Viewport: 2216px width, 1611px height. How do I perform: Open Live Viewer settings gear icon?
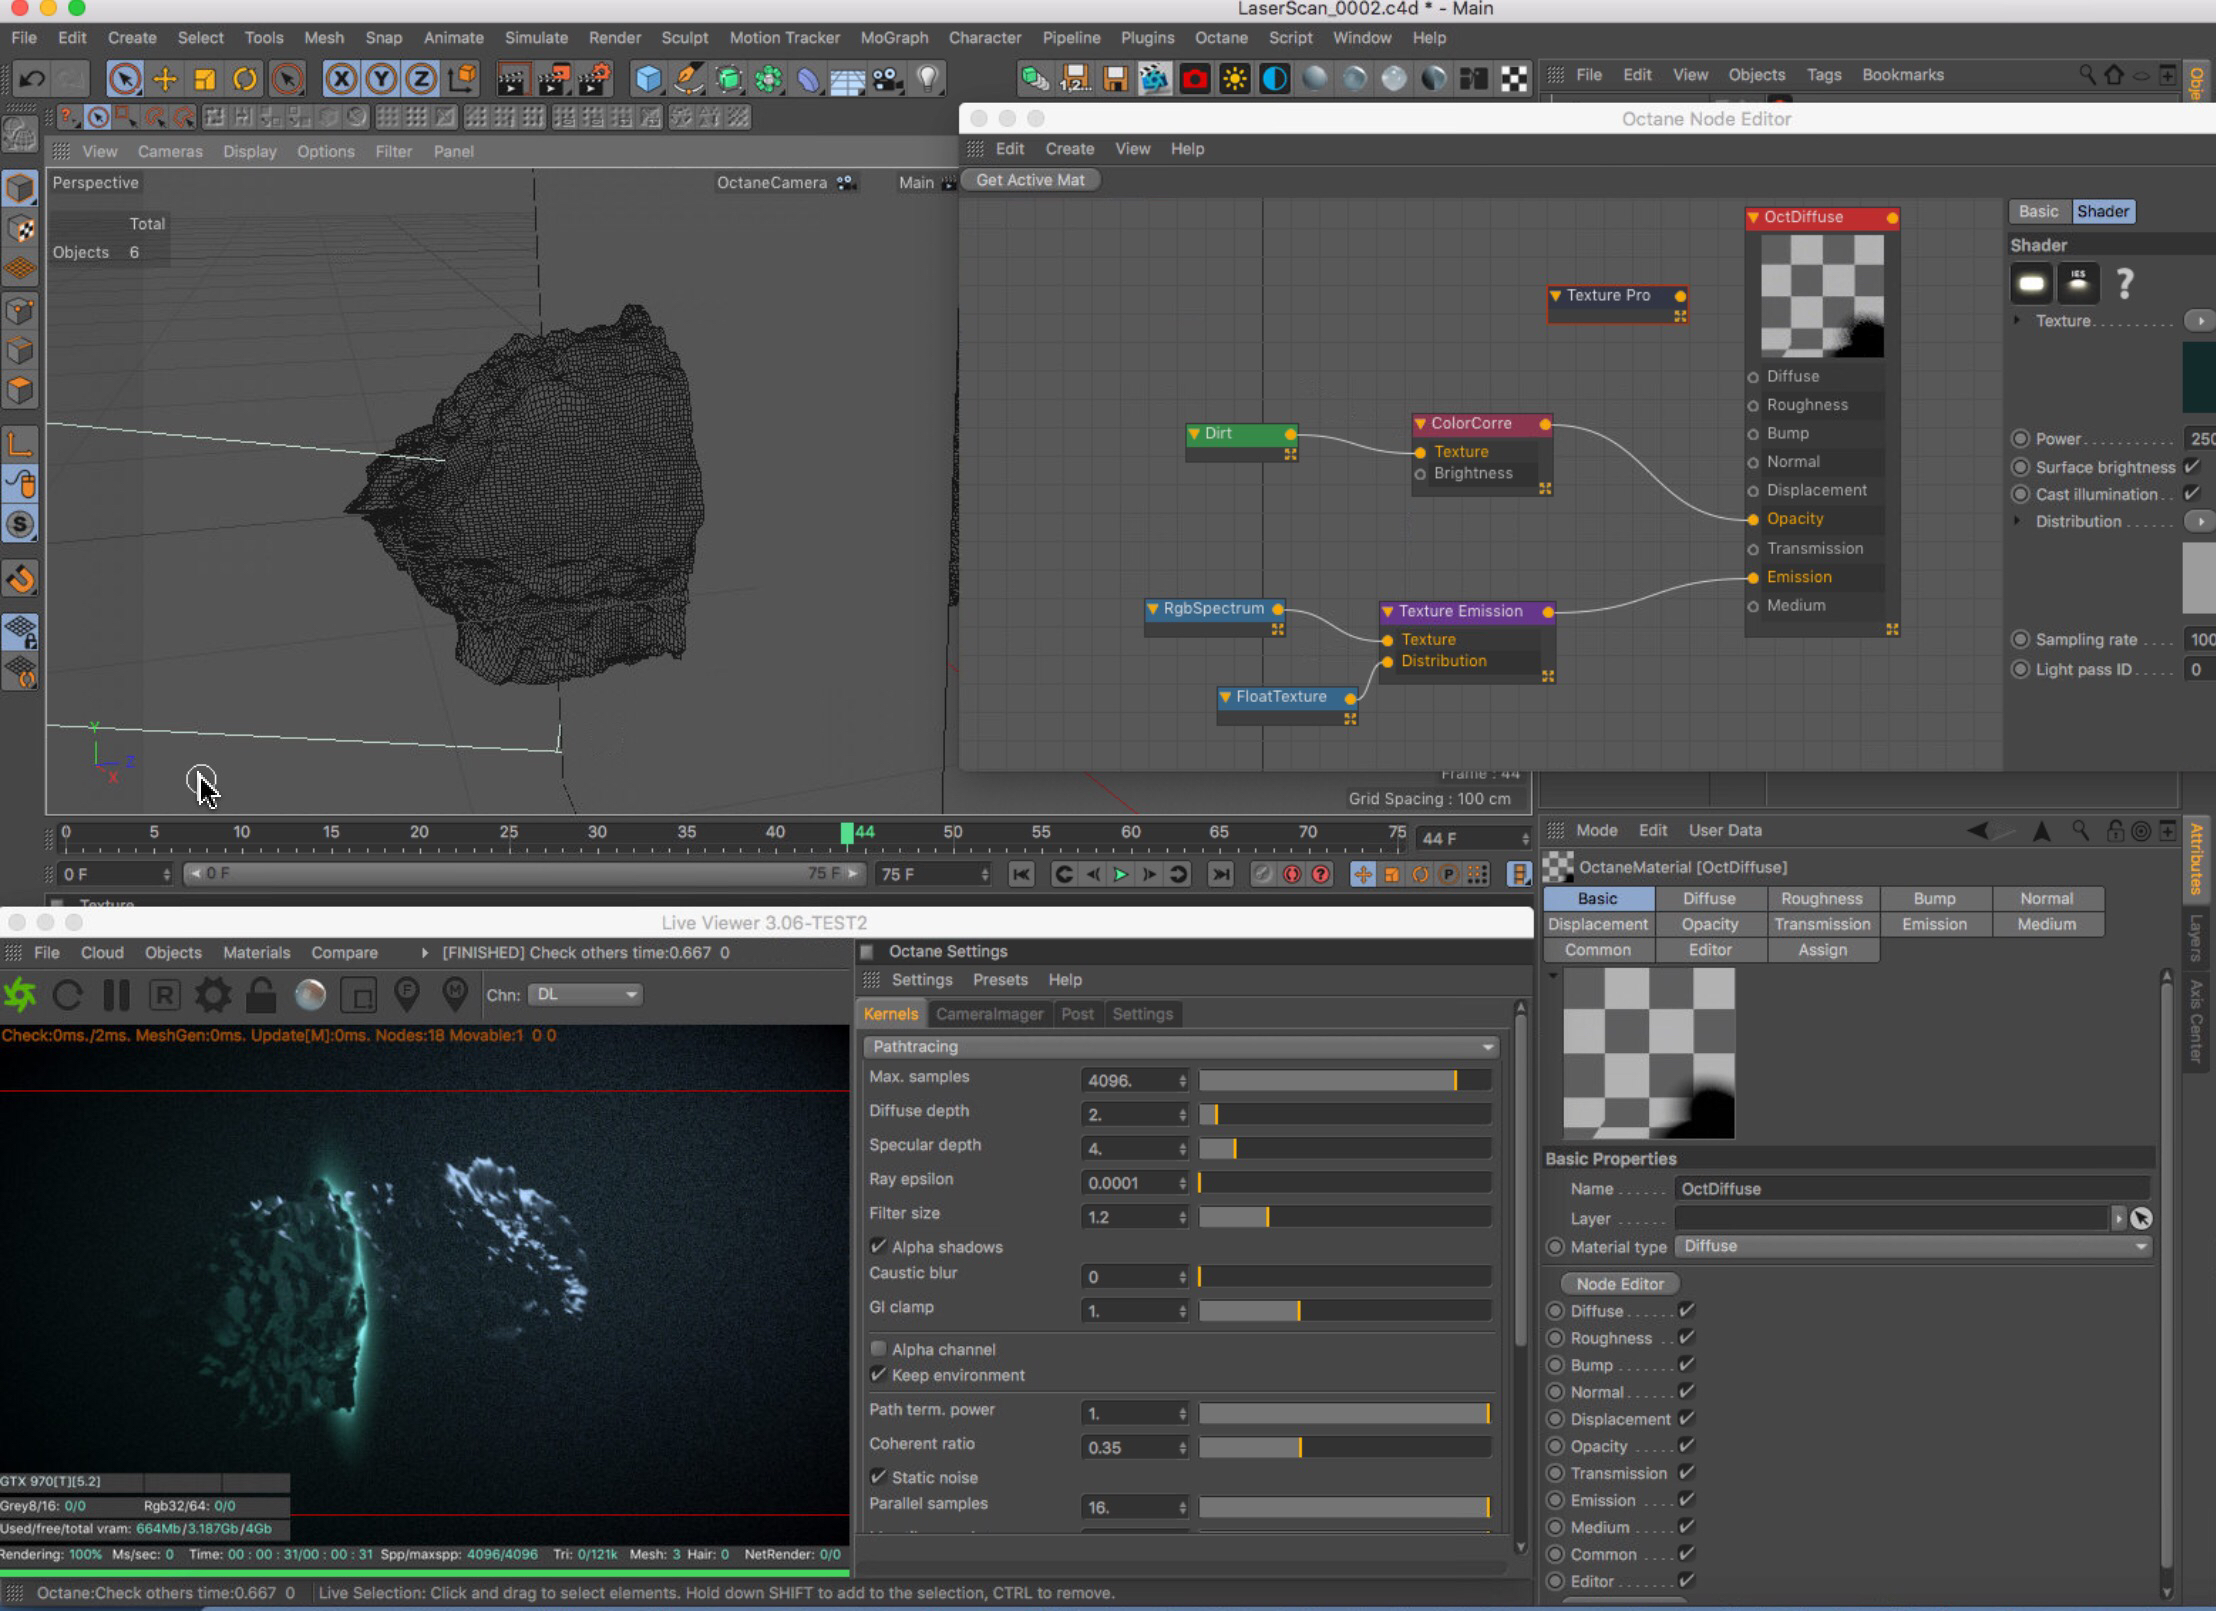[x=212, y=995]
